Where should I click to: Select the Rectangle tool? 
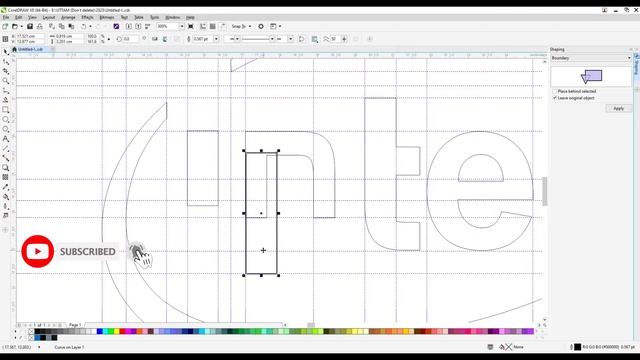pyautogui.click(x=6, y=110)
